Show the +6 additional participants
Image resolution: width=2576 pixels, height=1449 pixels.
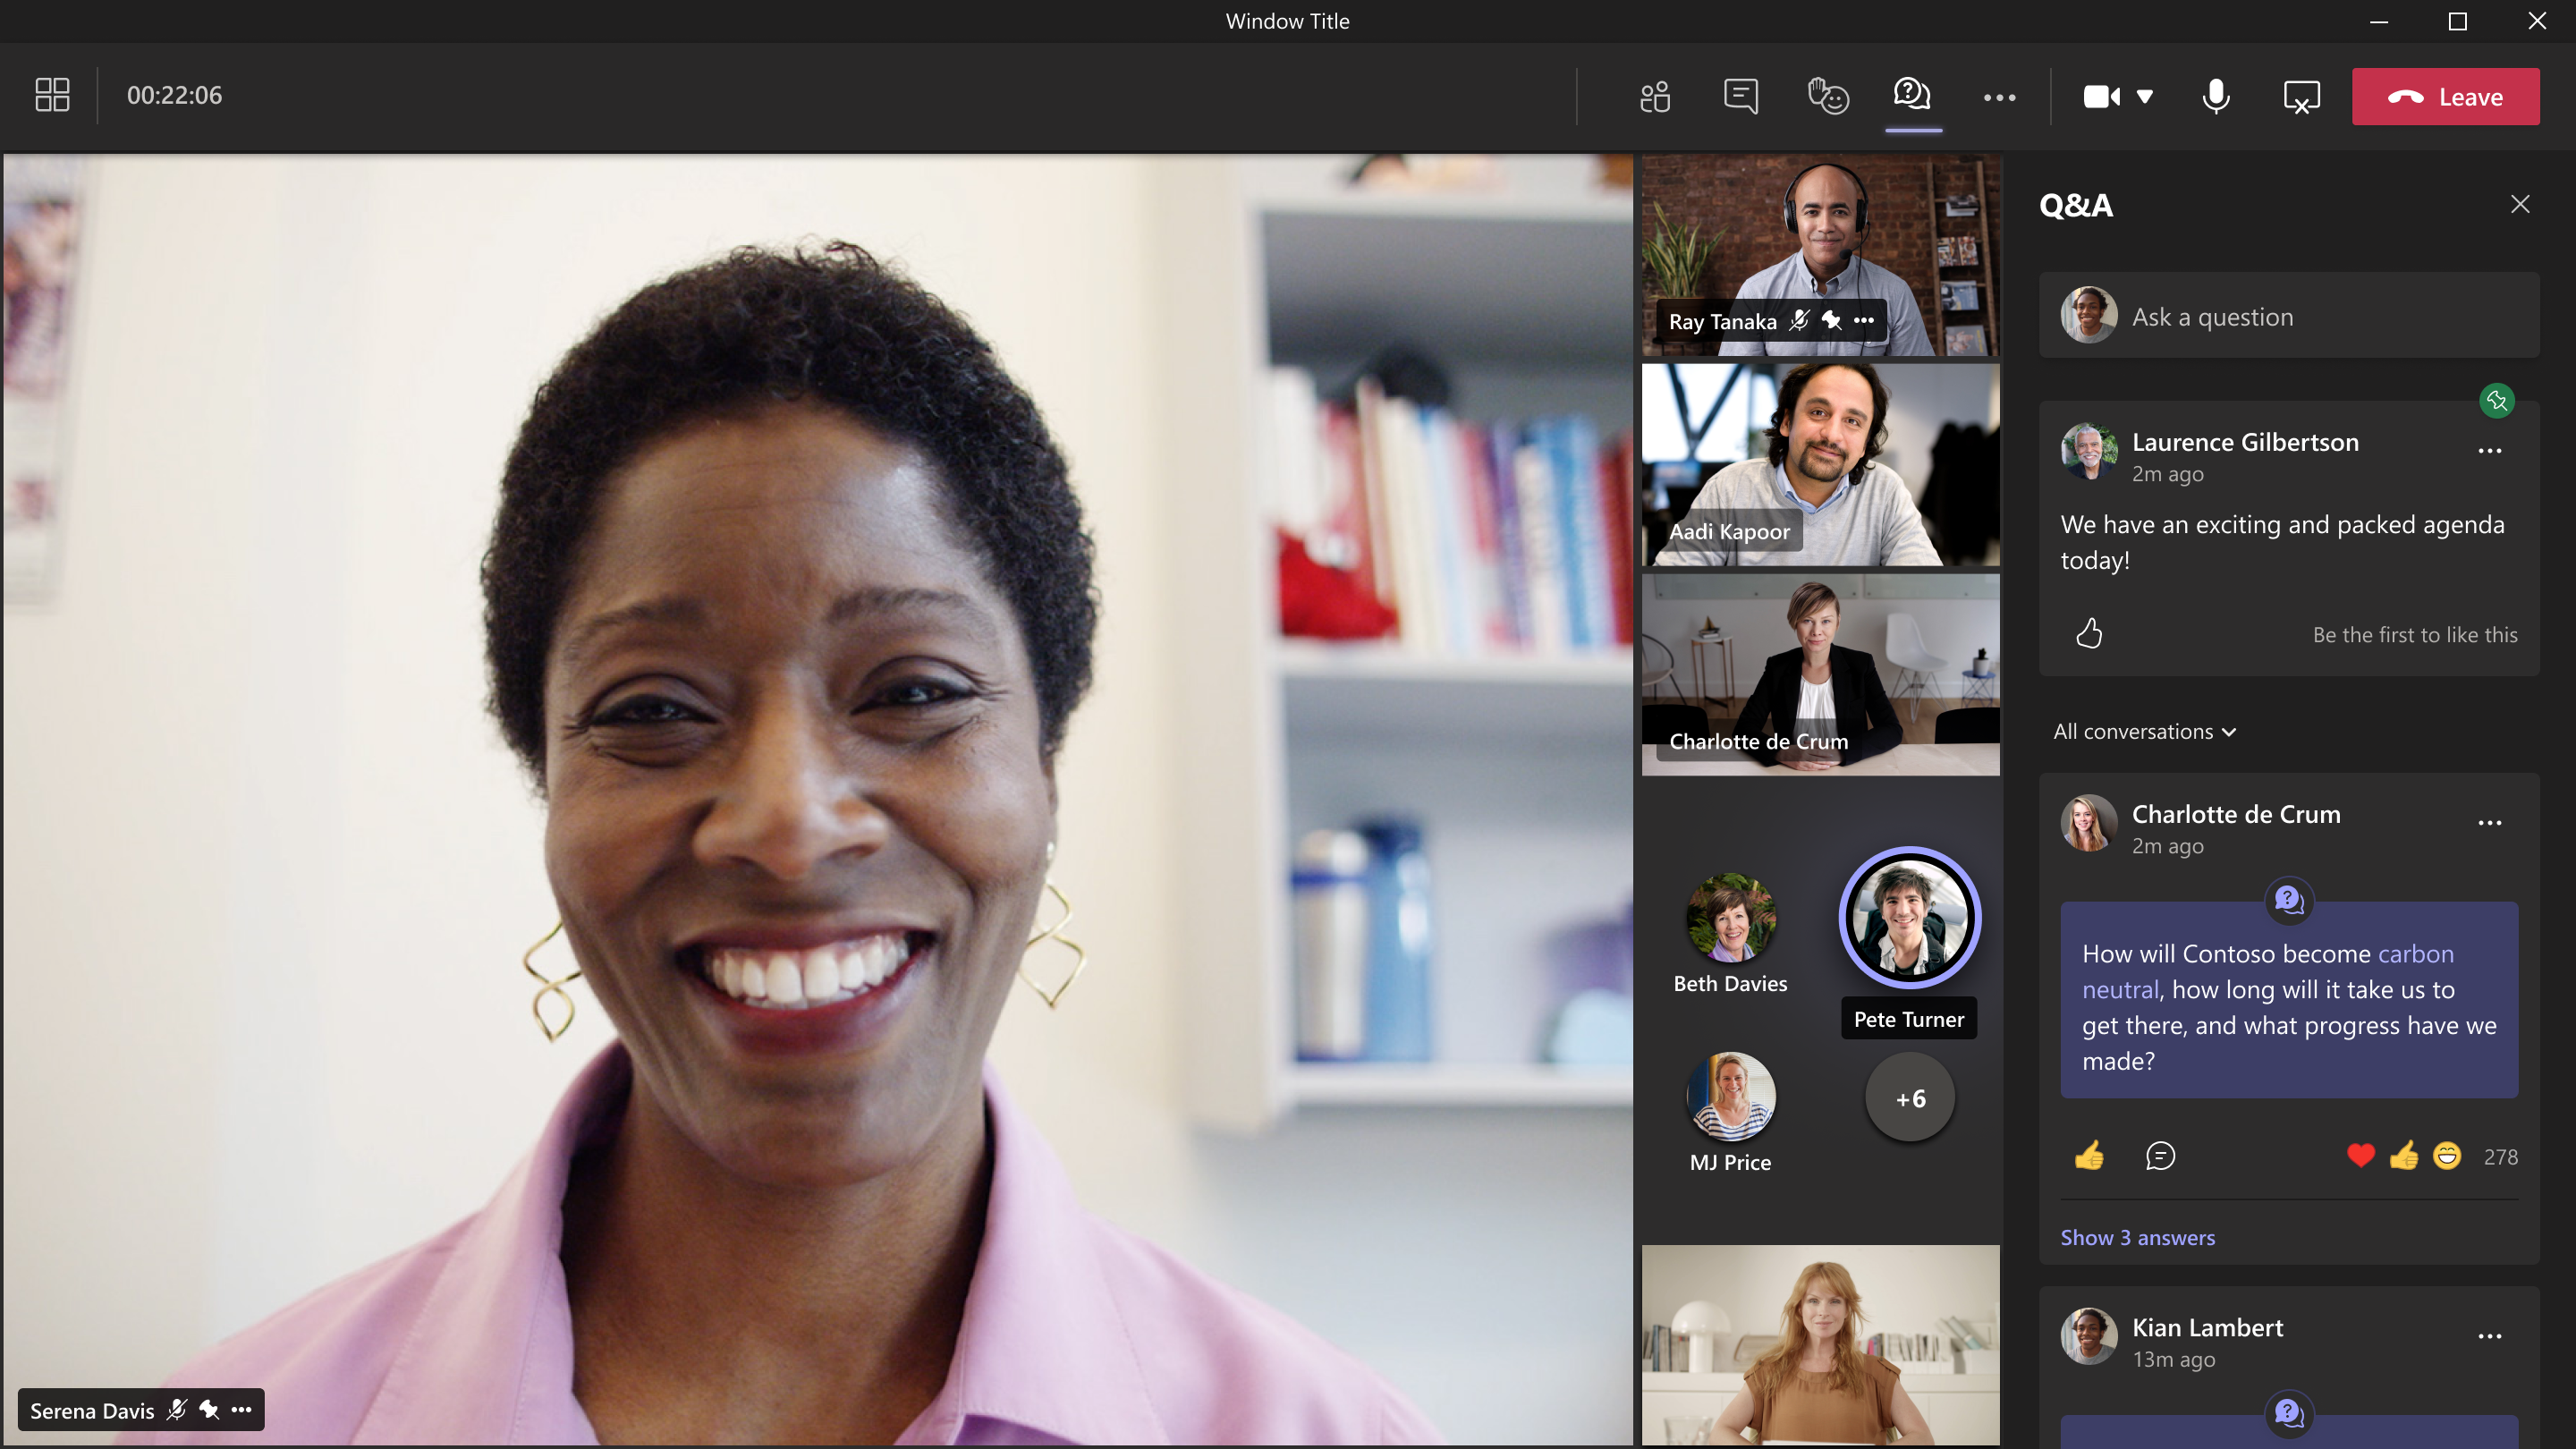1910,1098
